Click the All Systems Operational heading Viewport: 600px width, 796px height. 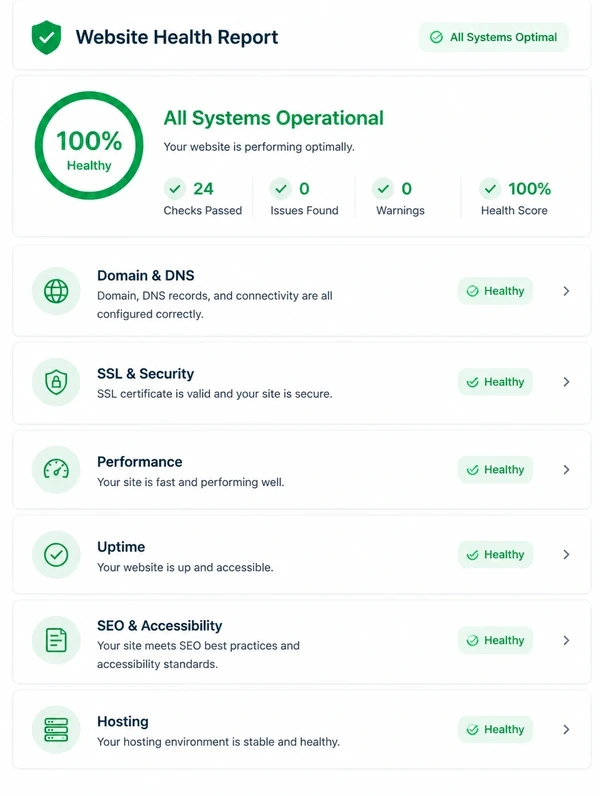tap(273, 118)
